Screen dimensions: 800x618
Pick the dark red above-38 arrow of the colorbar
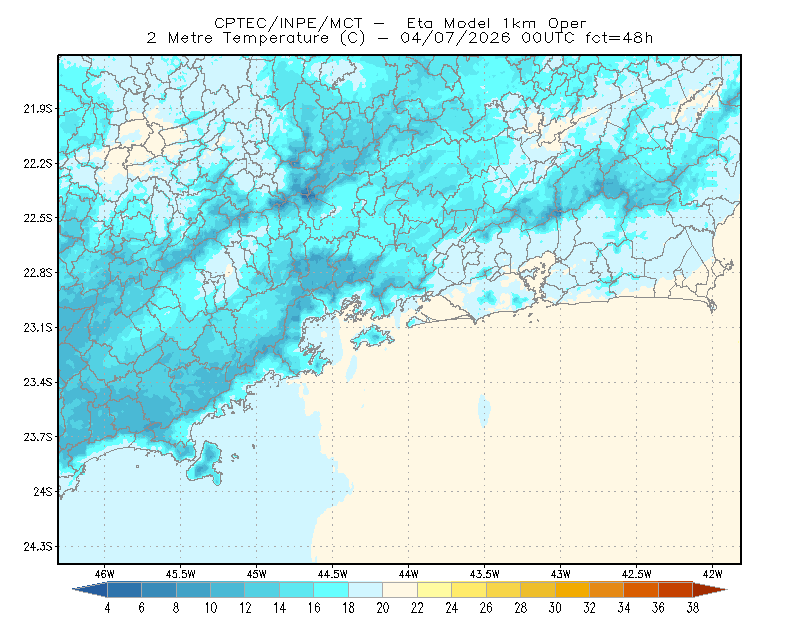[x=708, y=590]
